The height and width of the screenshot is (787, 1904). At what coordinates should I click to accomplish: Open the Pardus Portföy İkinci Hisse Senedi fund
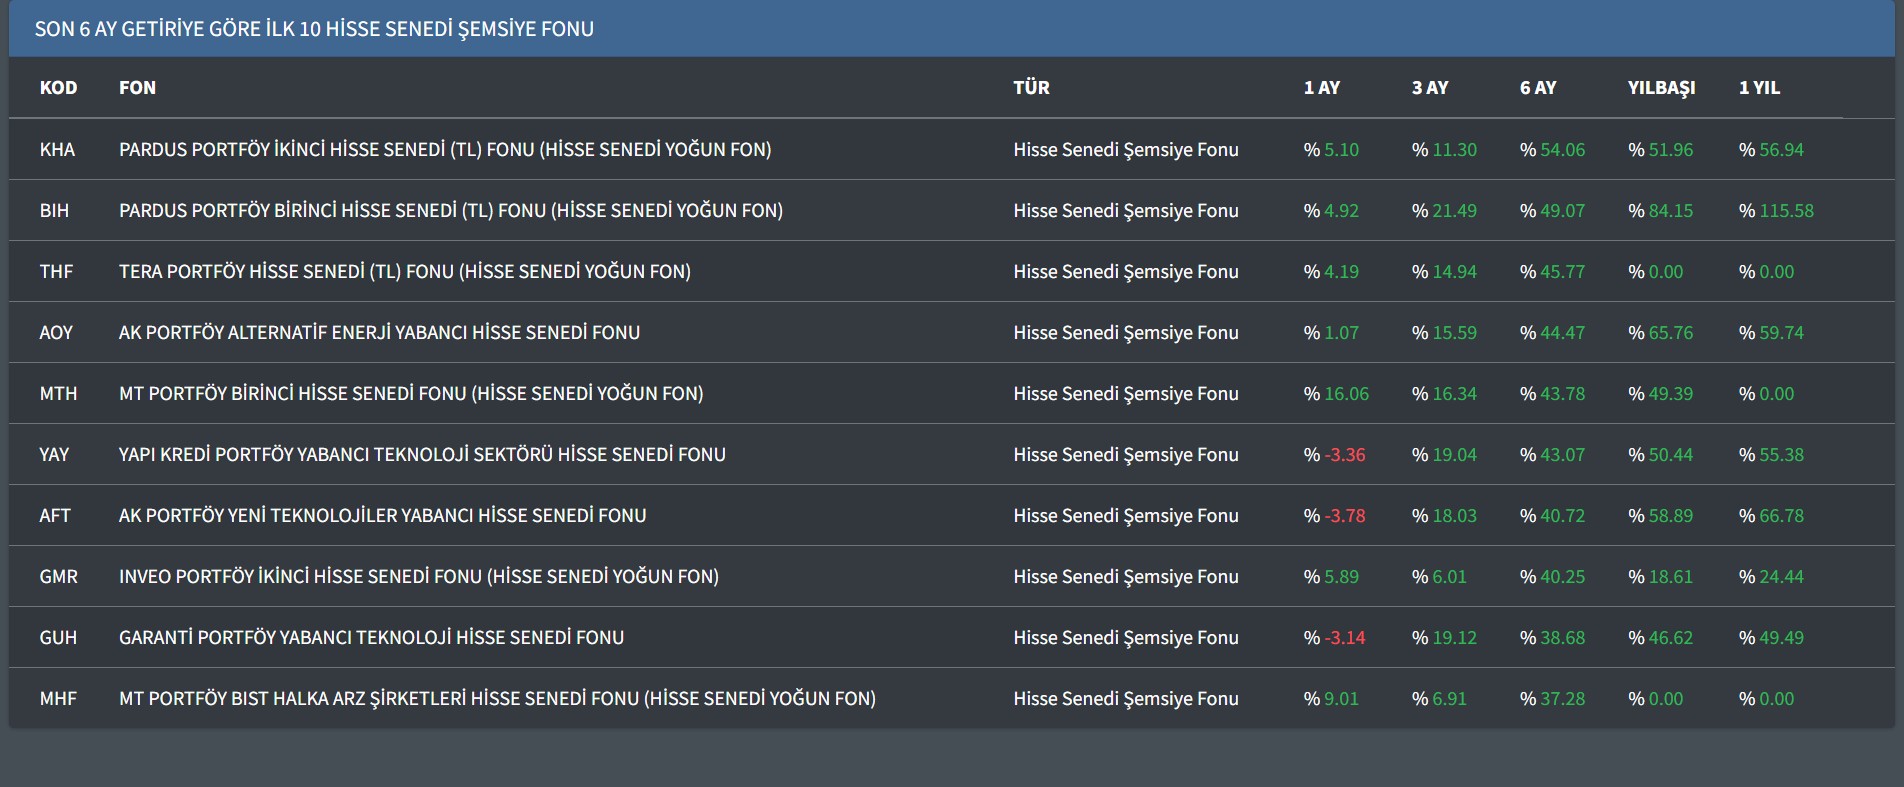pos(445,150)
